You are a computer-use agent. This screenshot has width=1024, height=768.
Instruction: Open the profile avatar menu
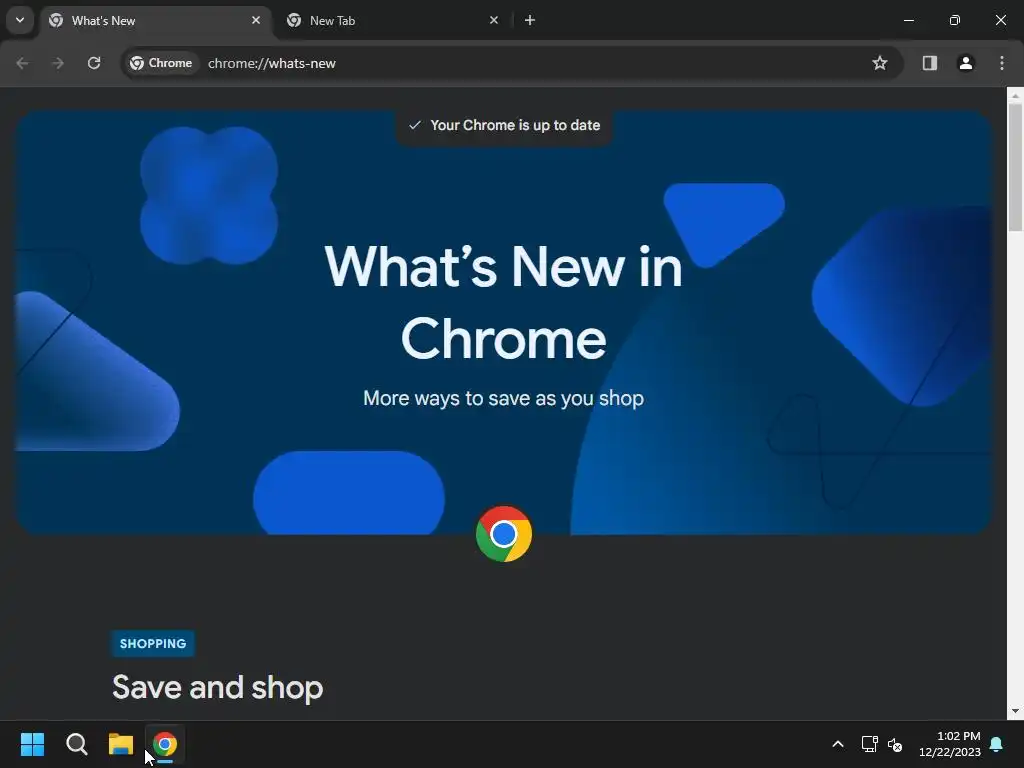coord(965,63)
